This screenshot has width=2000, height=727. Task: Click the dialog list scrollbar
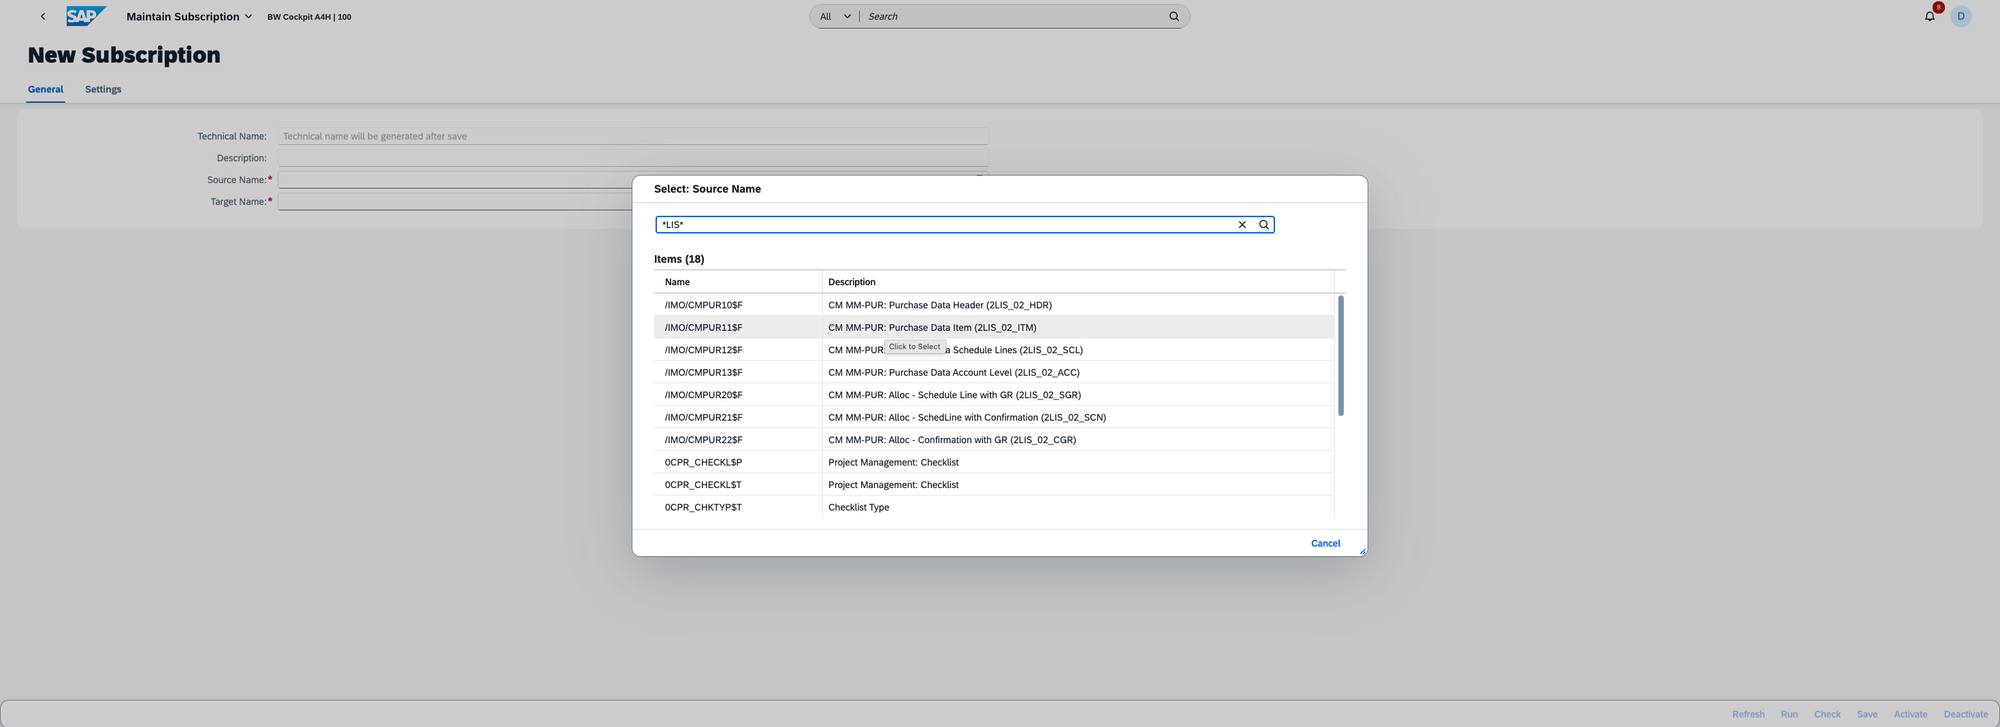pos(1340,355)
